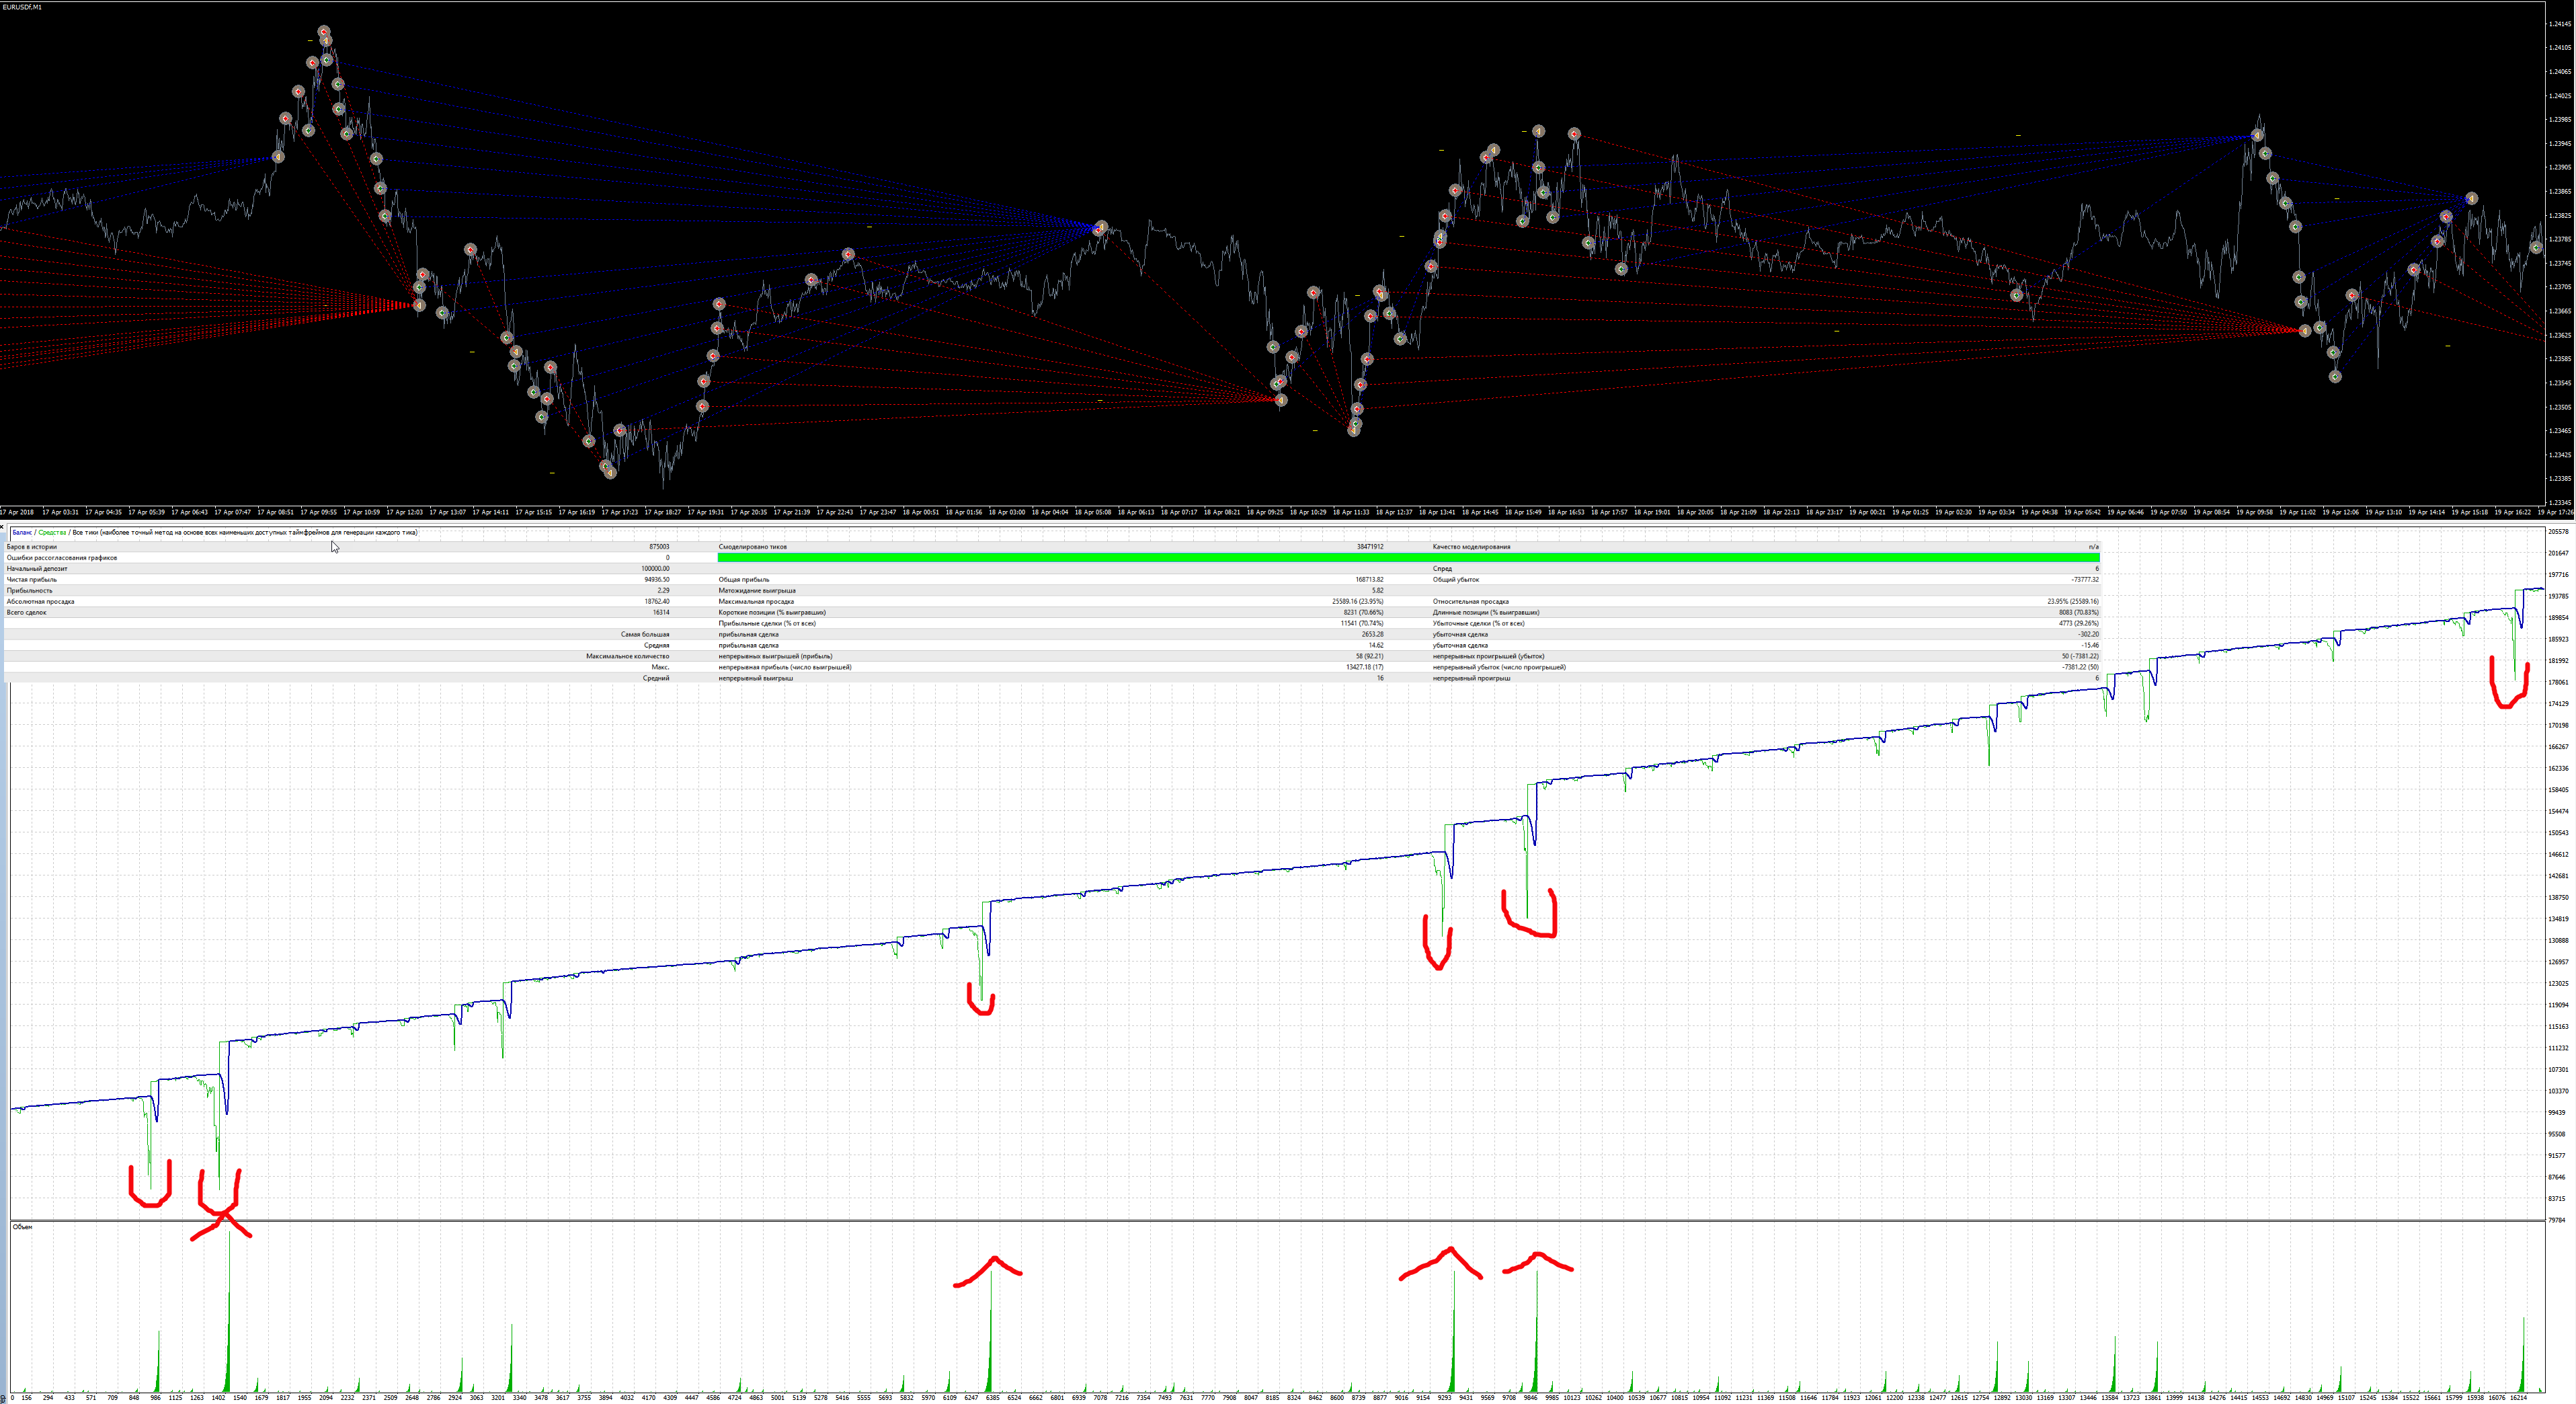Image resolution: width=2576 pixels, height=1404 pixels.
Task: Click the 'Начальный депозит' label
Action: coord(37,569)
